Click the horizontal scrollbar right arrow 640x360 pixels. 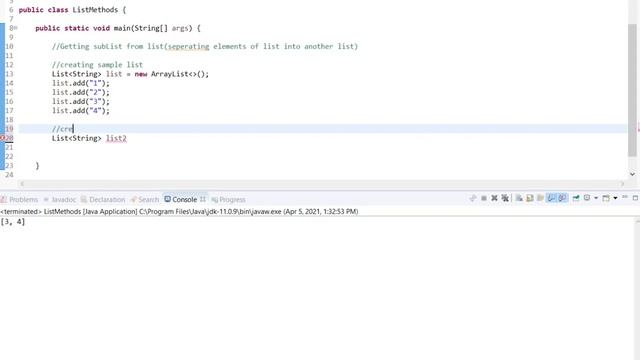click(x=622, y=184)
